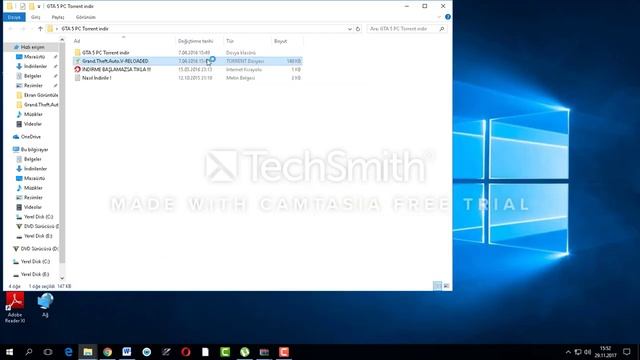This screenshot has width=640, height=360.
Task: Open Google Chrome from the taskbar
Action: [107, 352]
